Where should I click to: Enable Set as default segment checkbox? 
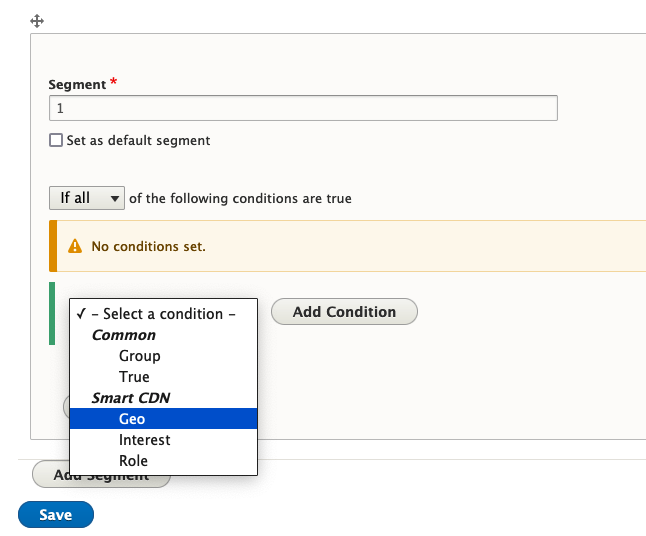pyautogui.click(x=56, y=141)
